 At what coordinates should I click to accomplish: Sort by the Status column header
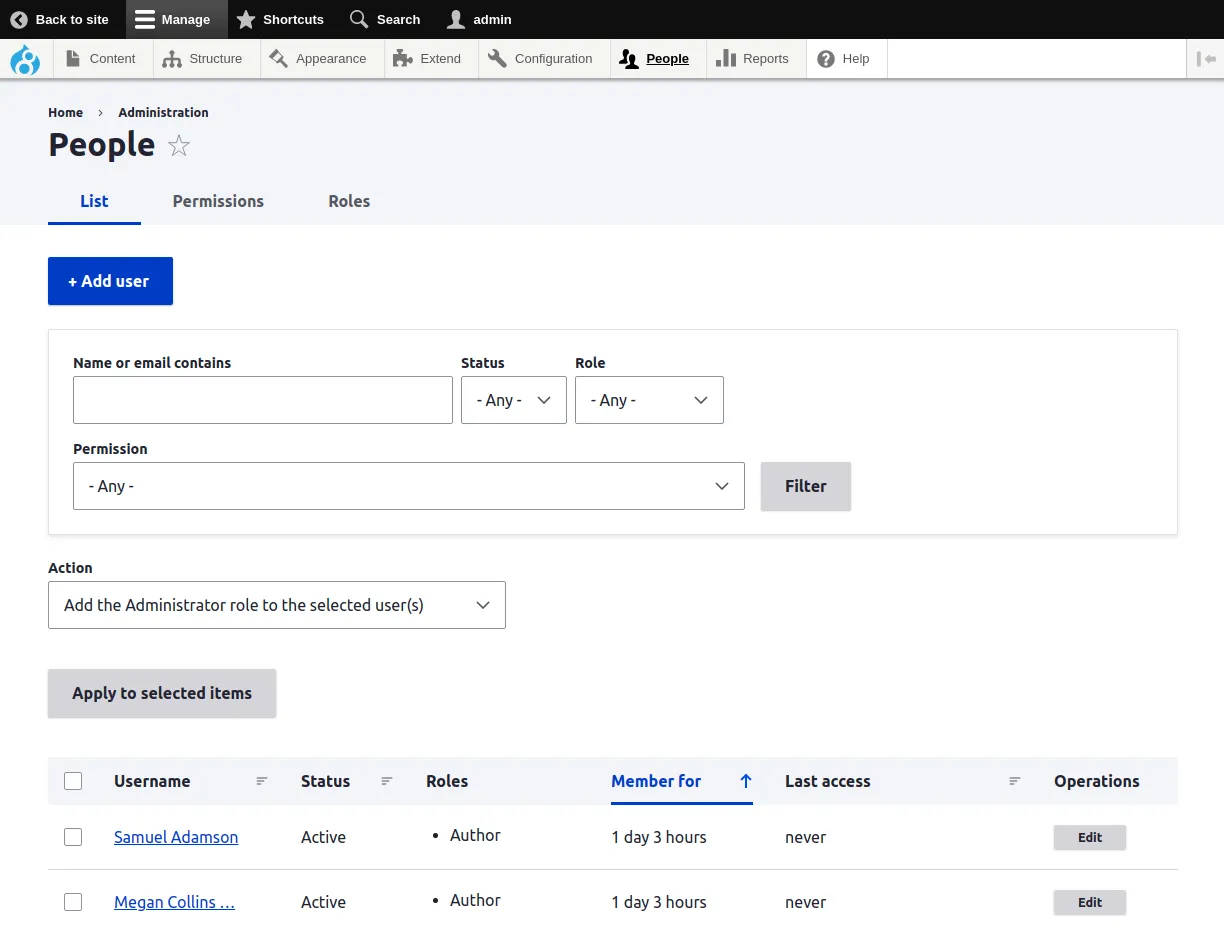(325, 781)
